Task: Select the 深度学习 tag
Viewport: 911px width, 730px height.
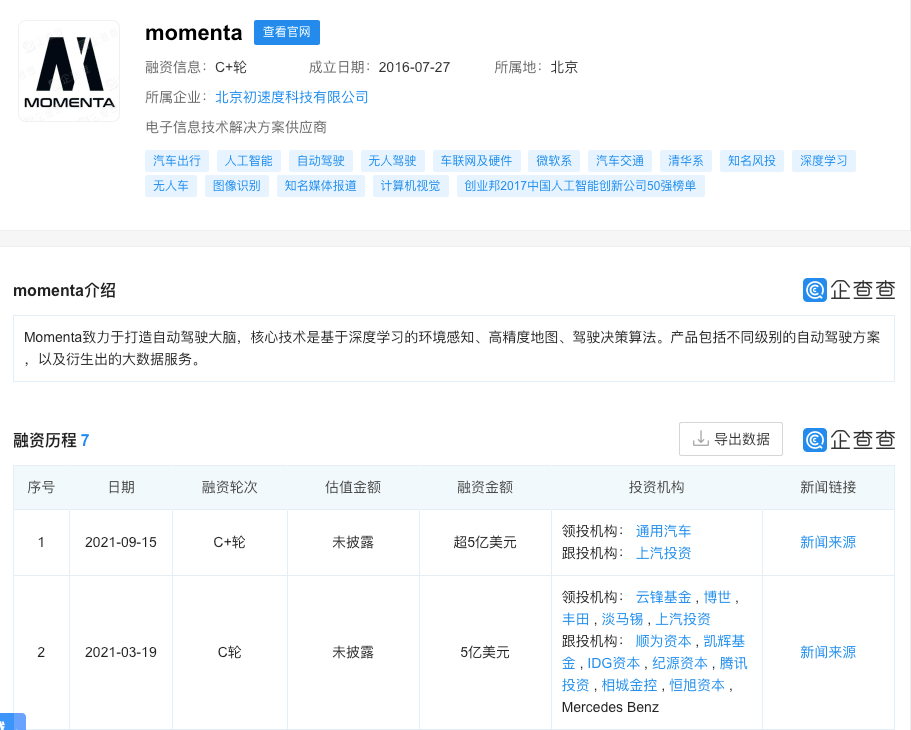Action: pyautogui.click(x=824, y=161)
